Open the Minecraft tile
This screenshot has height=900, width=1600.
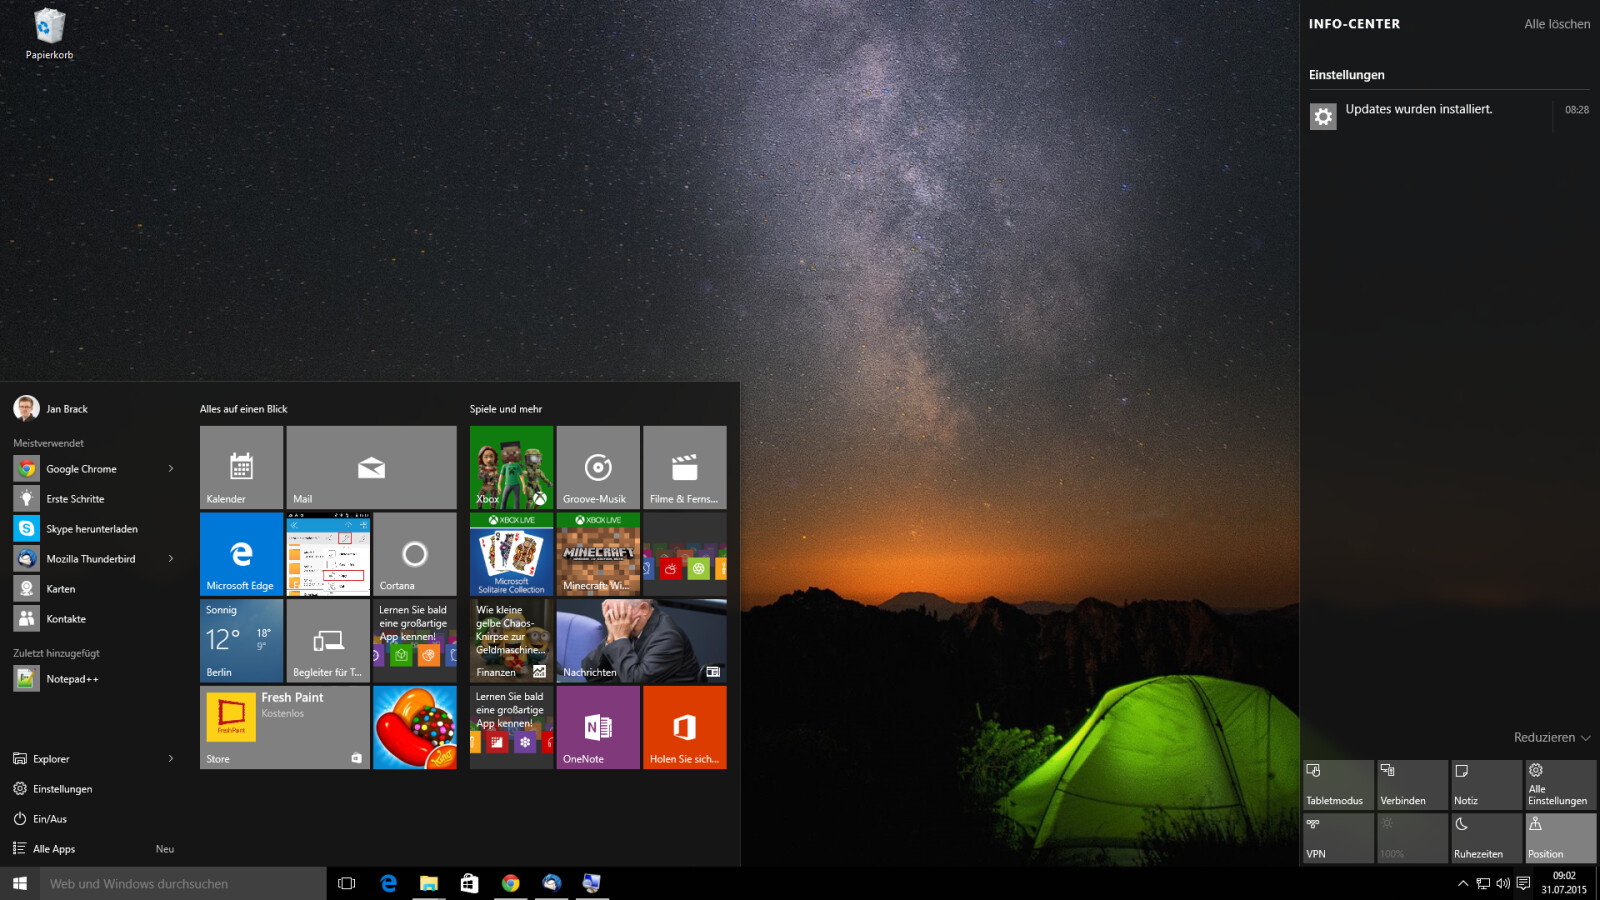(598, 554)
